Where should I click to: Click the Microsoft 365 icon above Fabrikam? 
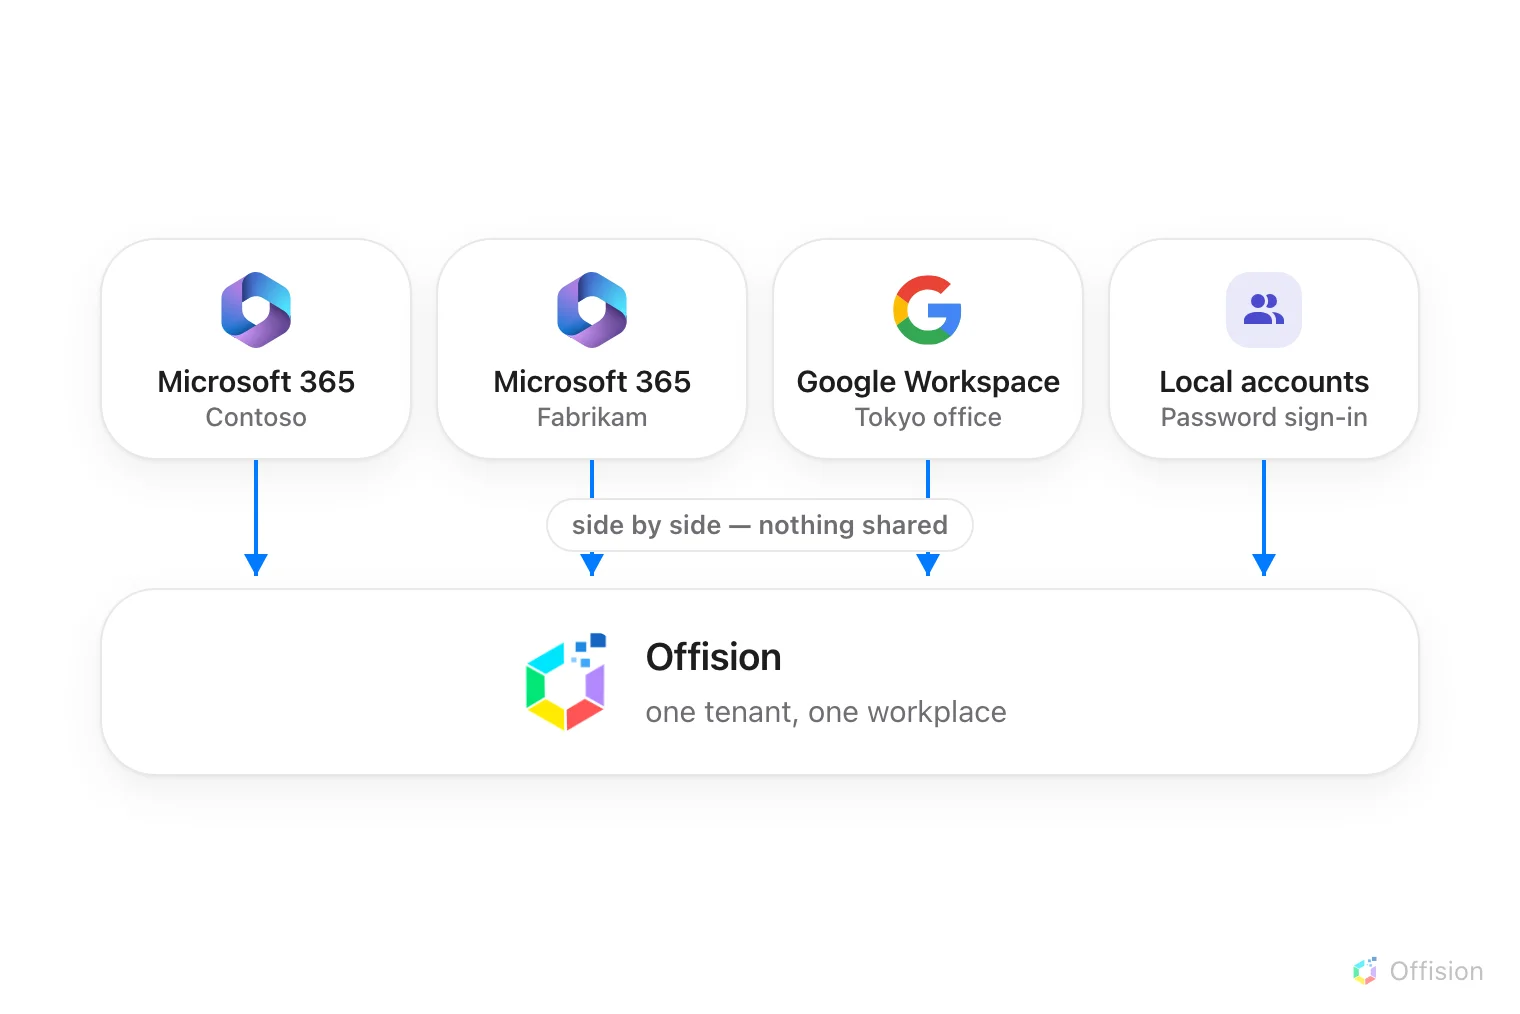click(x=592, y=310)
